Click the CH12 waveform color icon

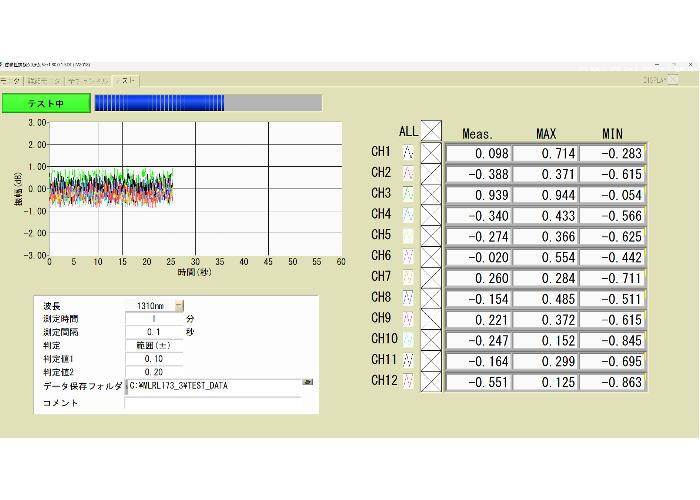pyautogui.click(x=408, y=380)
